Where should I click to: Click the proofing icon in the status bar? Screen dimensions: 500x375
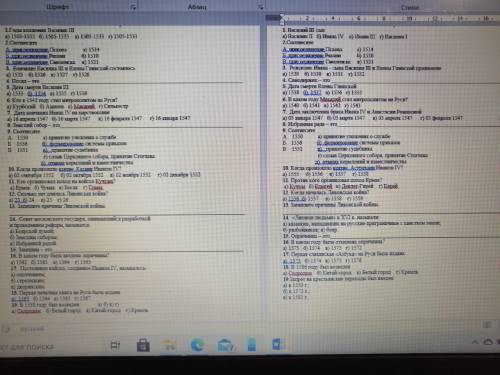6,329
